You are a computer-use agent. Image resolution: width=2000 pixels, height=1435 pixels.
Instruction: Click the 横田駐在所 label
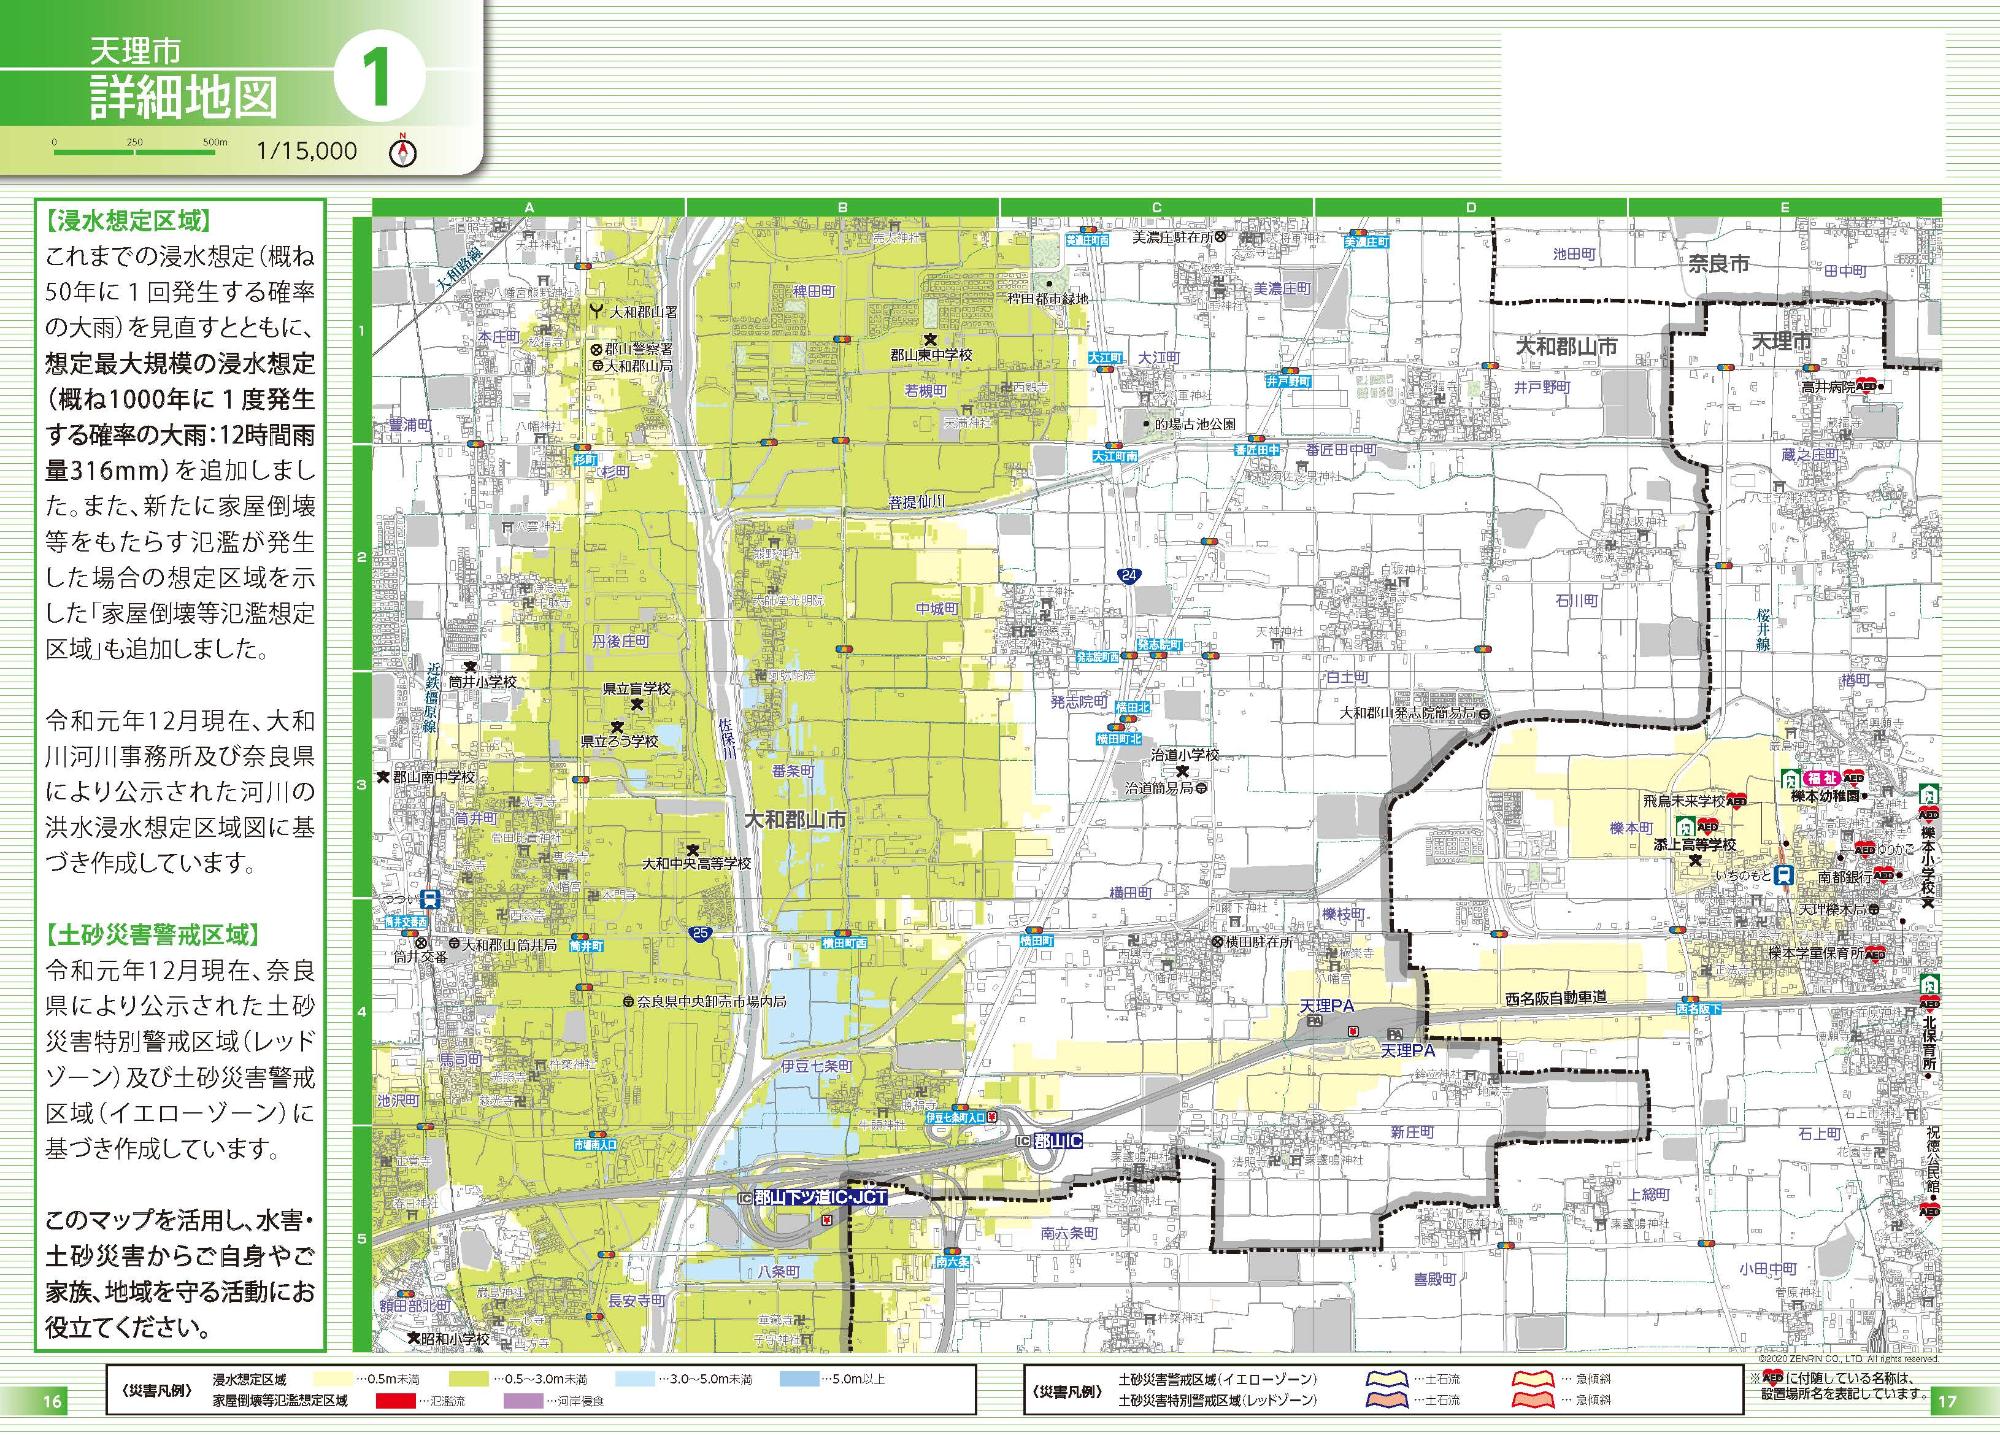coord(1259,942)
